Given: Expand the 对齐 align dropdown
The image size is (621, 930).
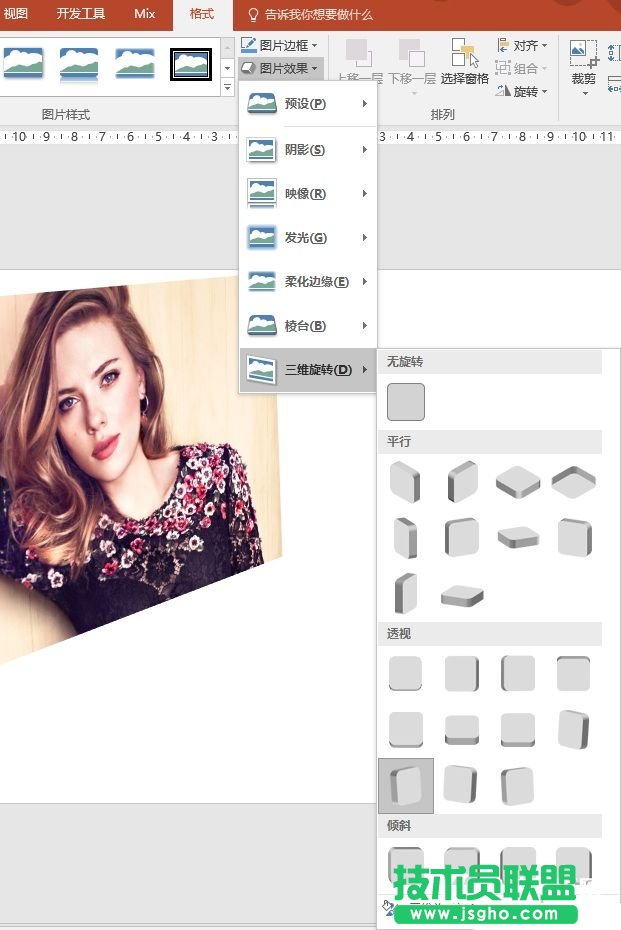Looking at the screenshot, I should pyautogui.click(x=523, y=45).
